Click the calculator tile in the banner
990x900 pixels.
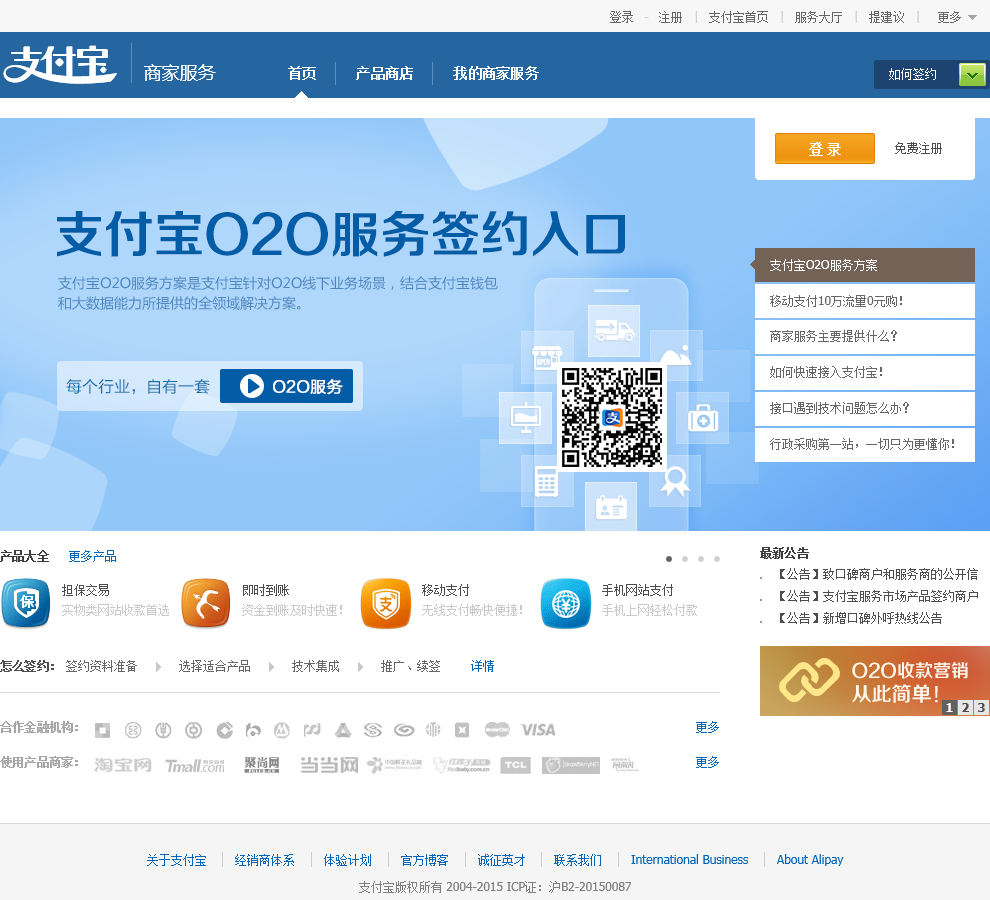[x=546, y=481]
